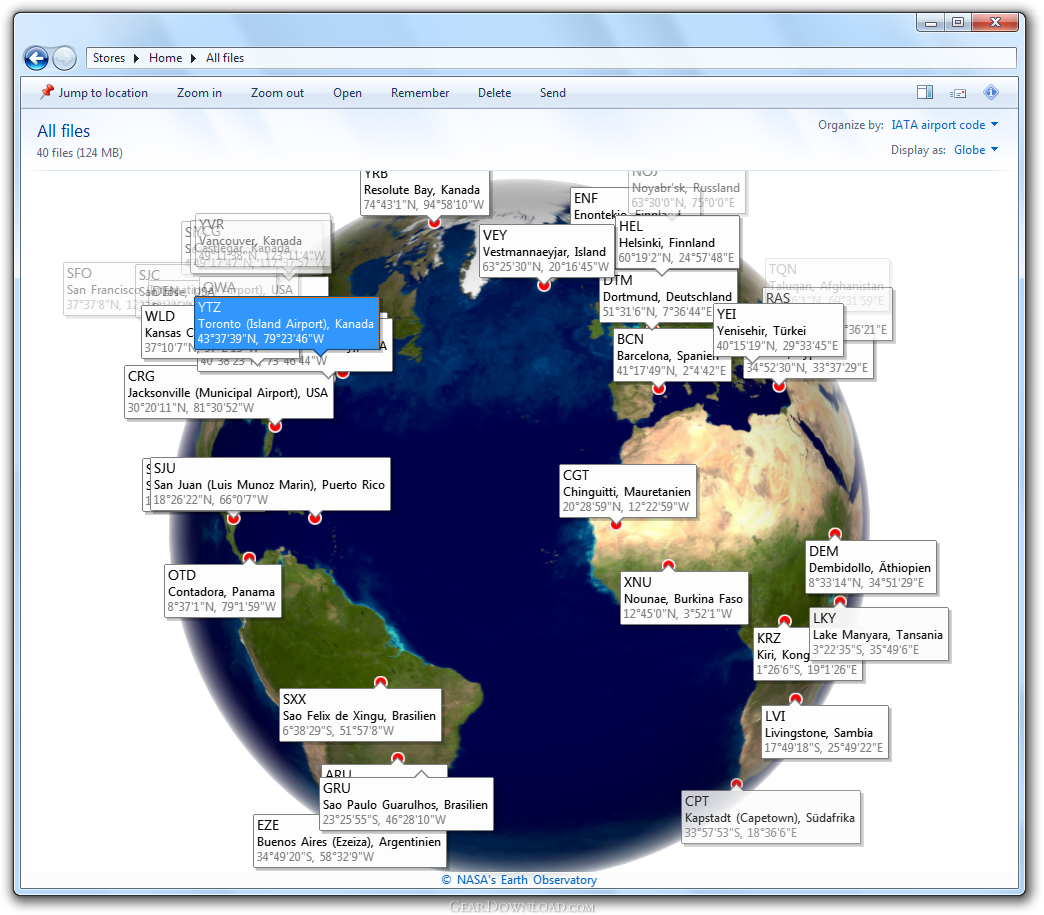Open the Display as Globe dropdown
The image size is (1044, 915).
(x=976, y=150)
